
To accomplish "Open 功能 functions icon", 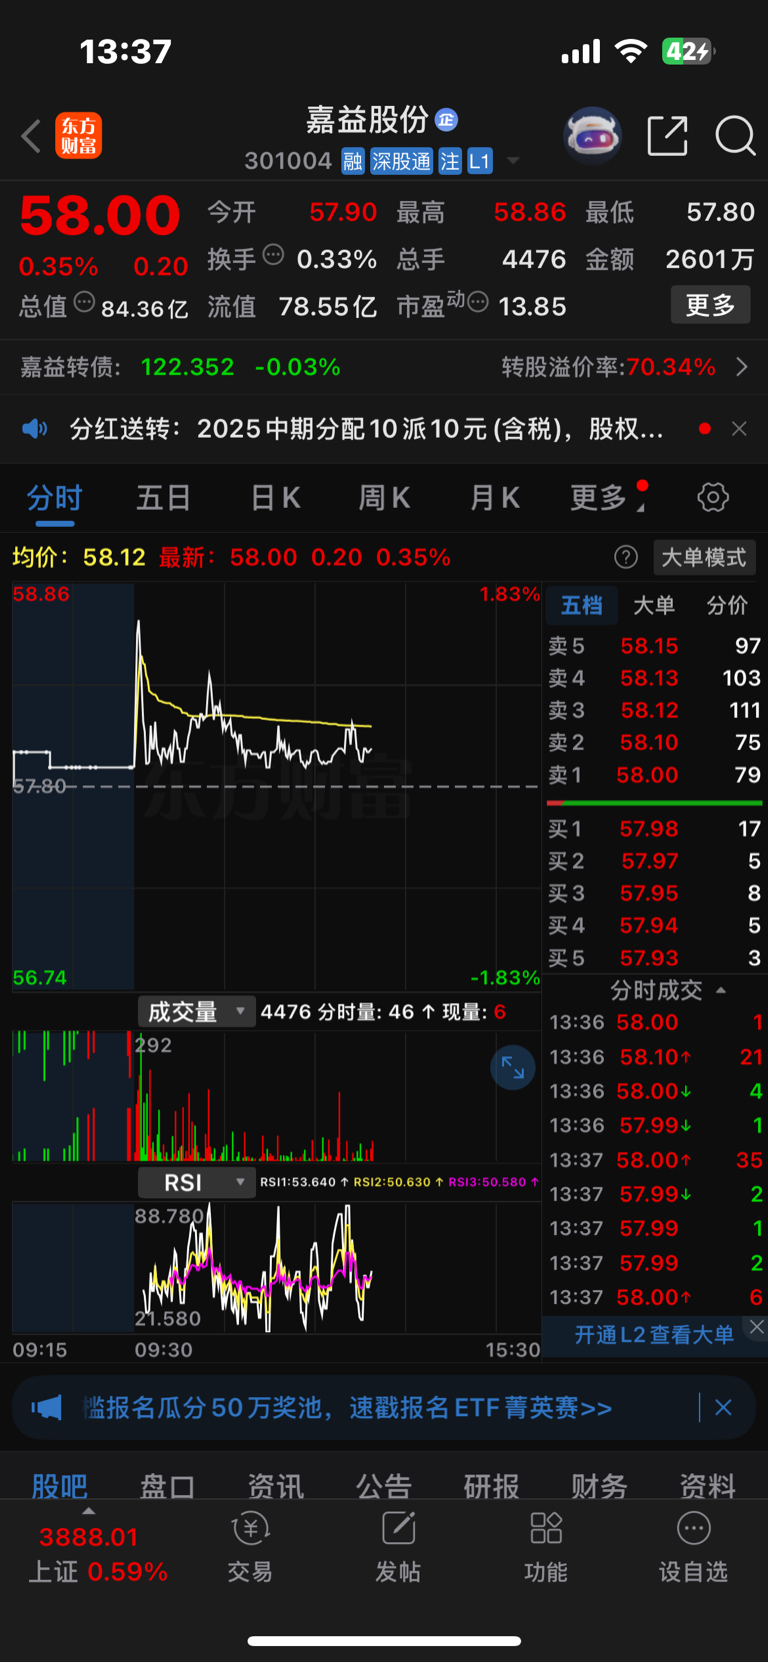I will (x=546, y=1547).
